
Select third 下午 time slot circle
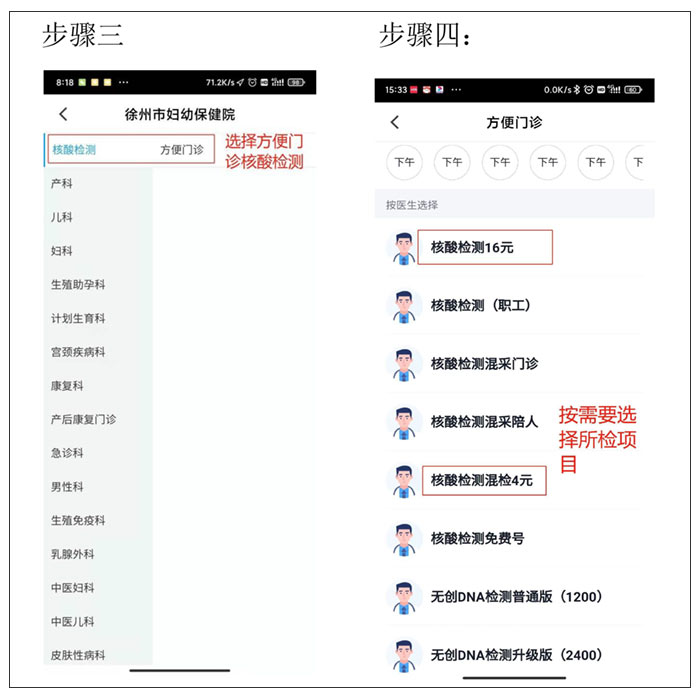pos(500,162)
